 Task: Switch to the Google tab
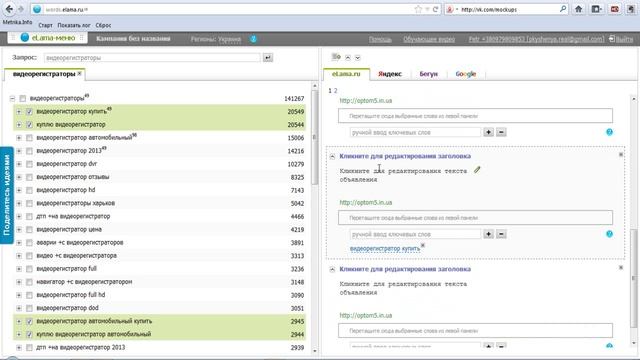click(x=466, y=74)
